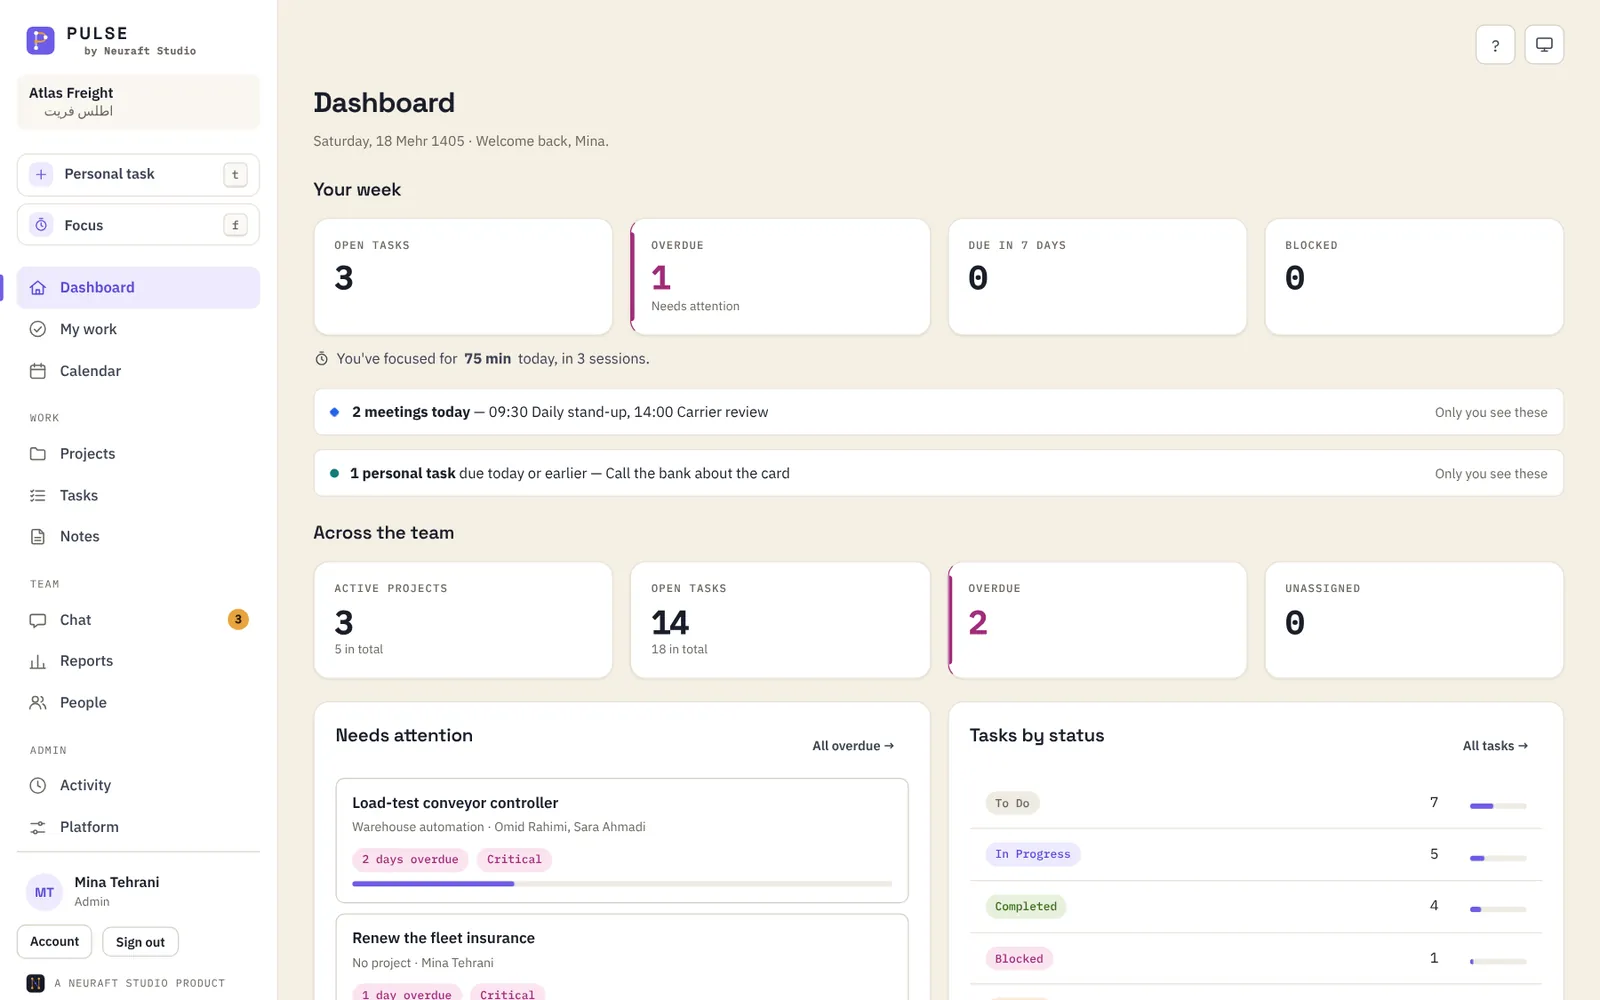The image size is (1600, 1000).
Task: Click the 1 personal task due row
Action: tap(938, 473)
